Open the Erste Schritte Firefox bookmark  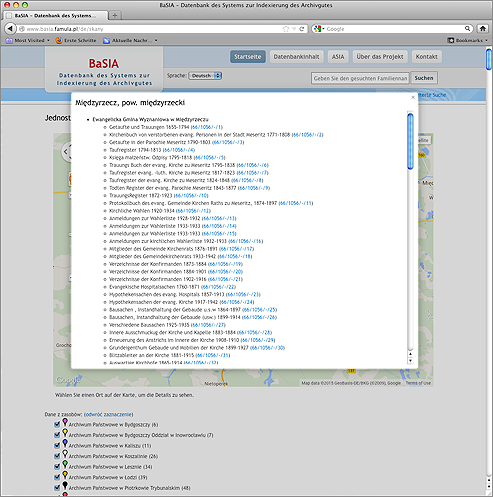click(x=76, y=40)
